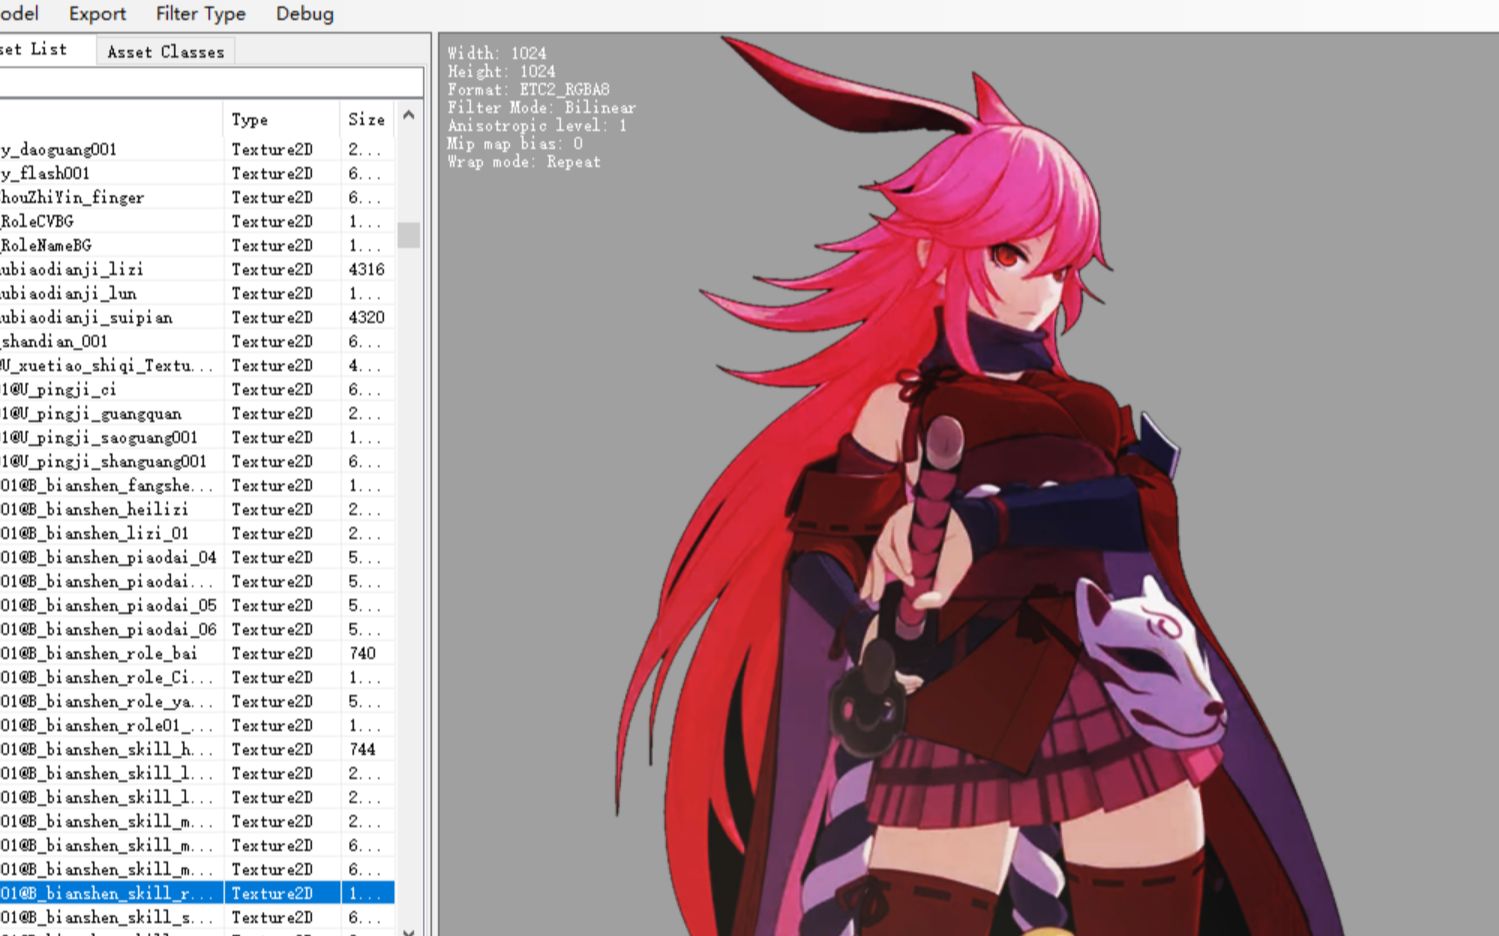Click the asset search input field
This screenshot has width=1499, height=936.
(x=210, y=82)
